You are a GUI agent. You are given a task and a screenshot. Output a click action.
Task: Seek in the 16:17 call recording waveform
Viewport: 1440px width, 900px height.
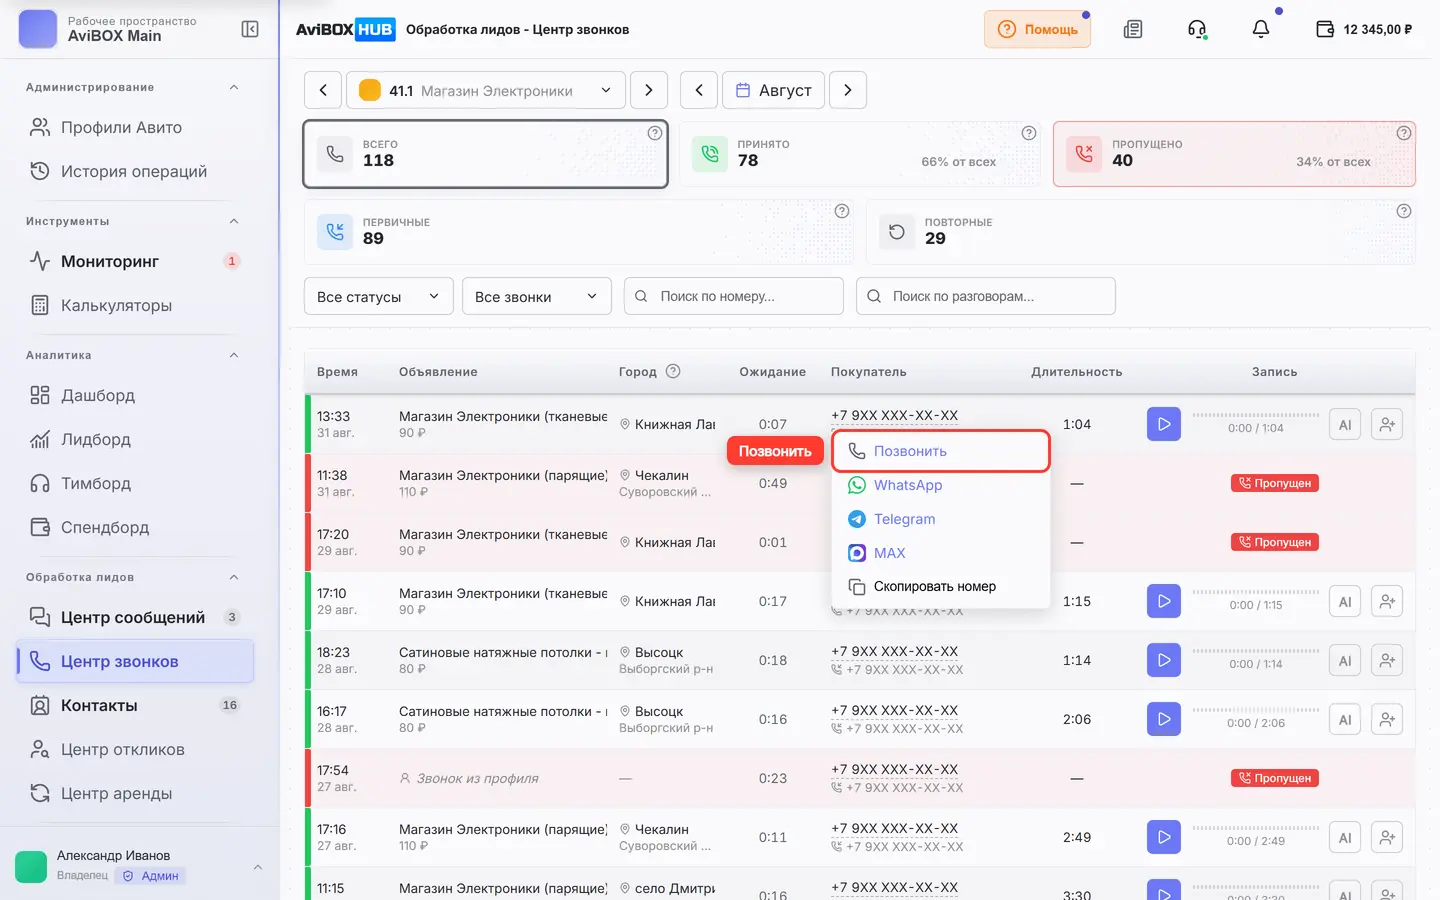pyautogui.click(x=1256, y=710)
